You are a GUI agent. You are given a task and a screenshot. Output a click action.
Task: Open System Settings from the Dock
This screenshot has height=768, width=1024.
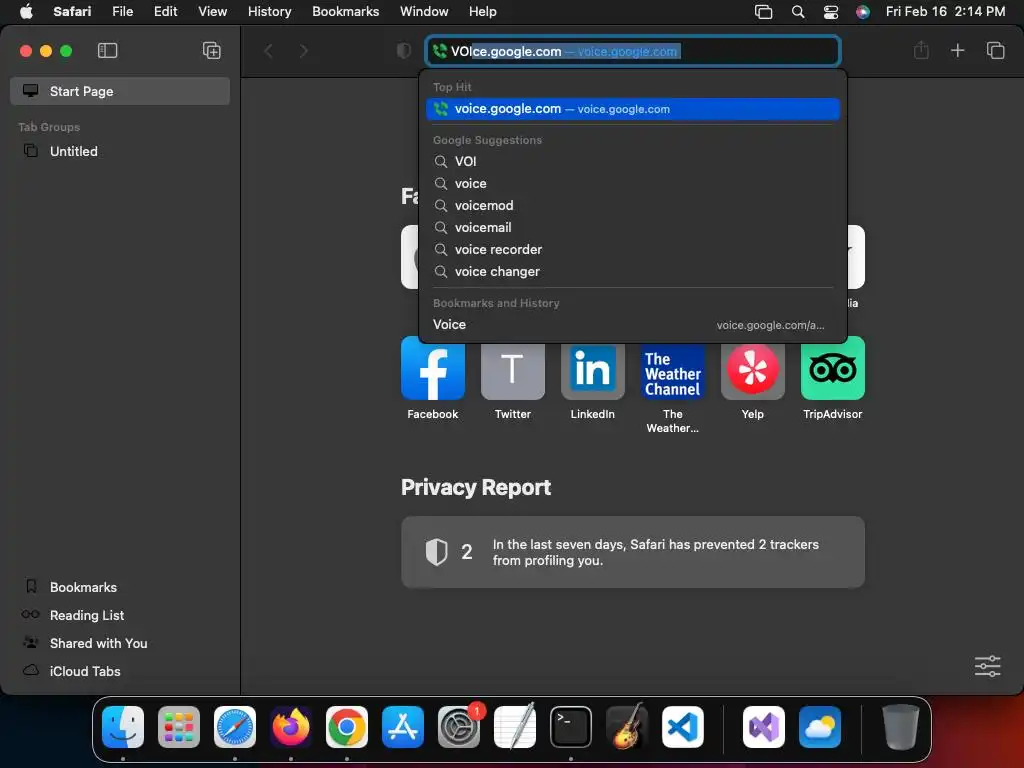pyautogui.click(x=458, y=727)
